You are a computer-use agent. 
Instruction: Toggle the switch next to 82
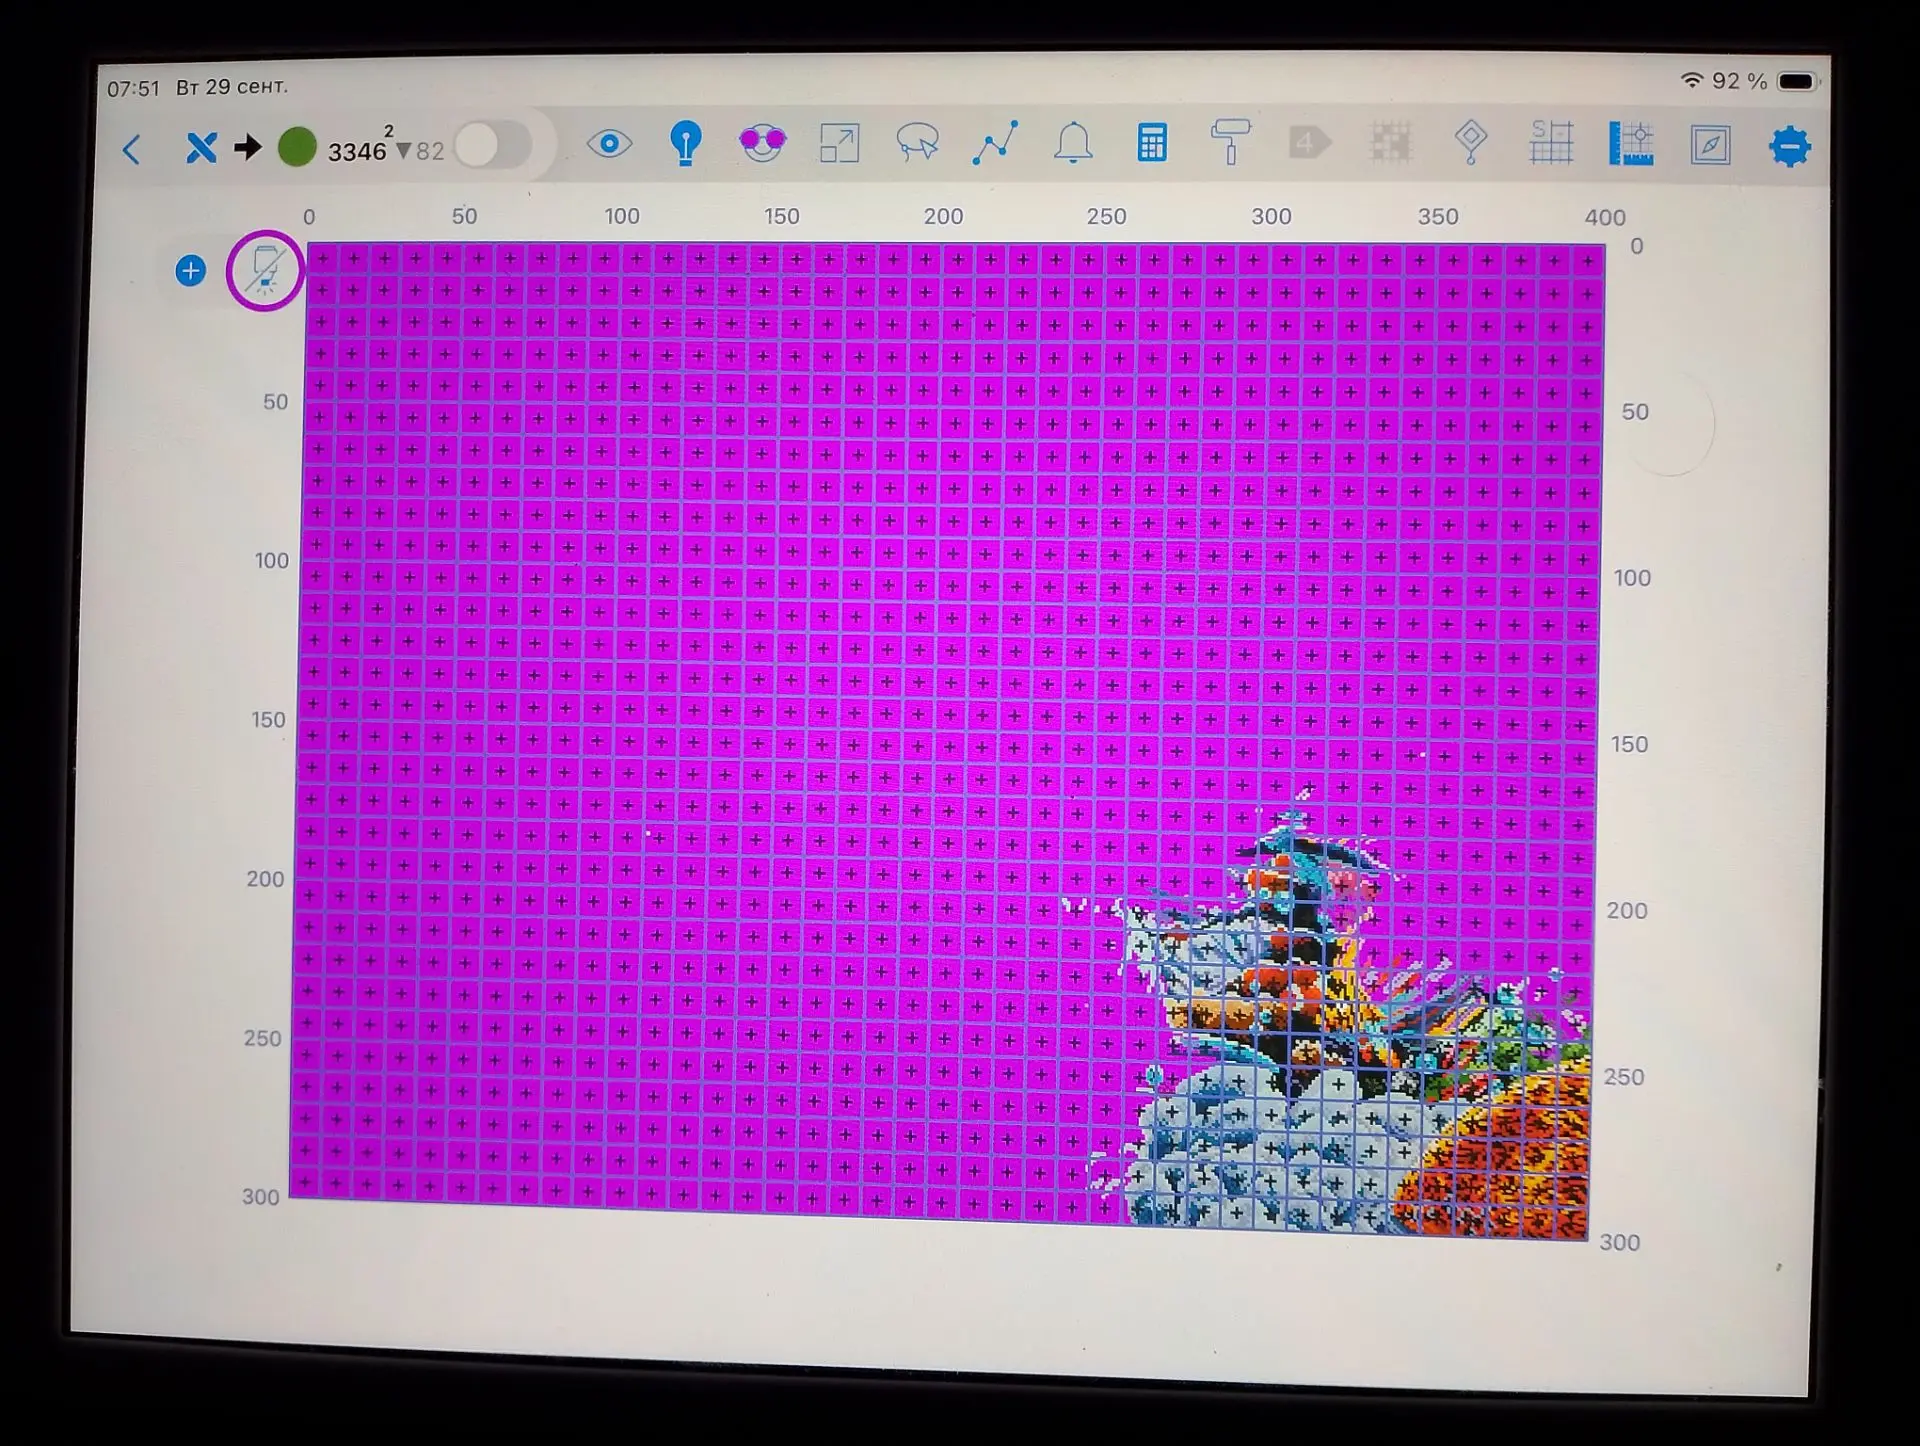(x=493, y=147)
